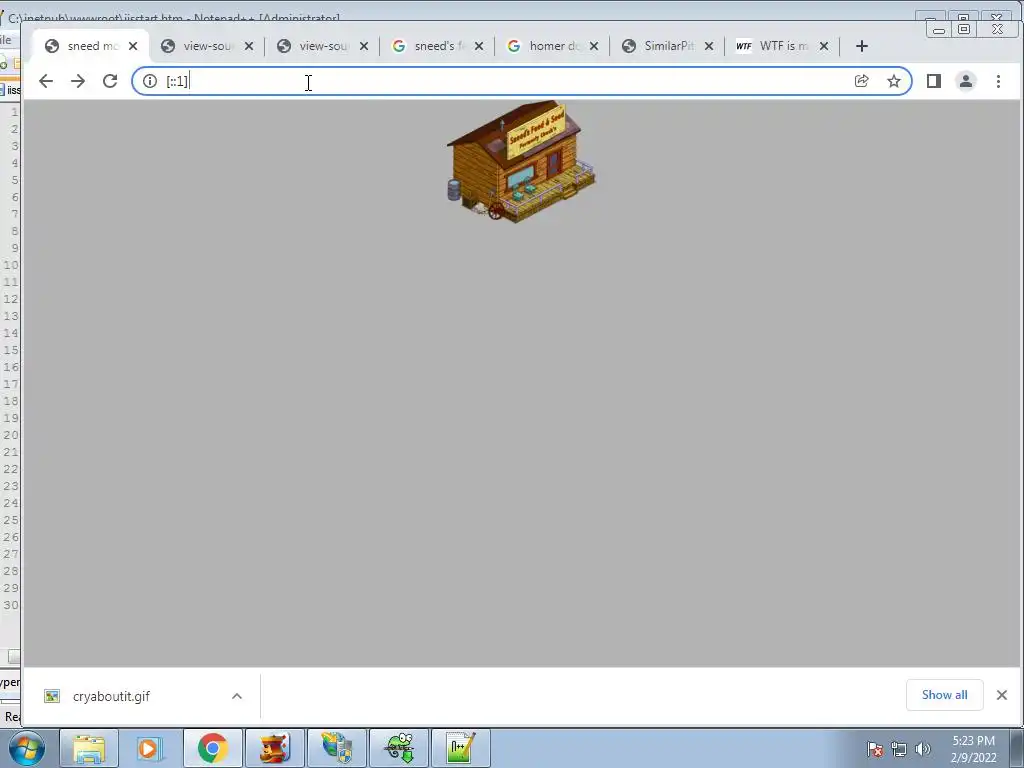Go back to the previous page

(46, 81)
